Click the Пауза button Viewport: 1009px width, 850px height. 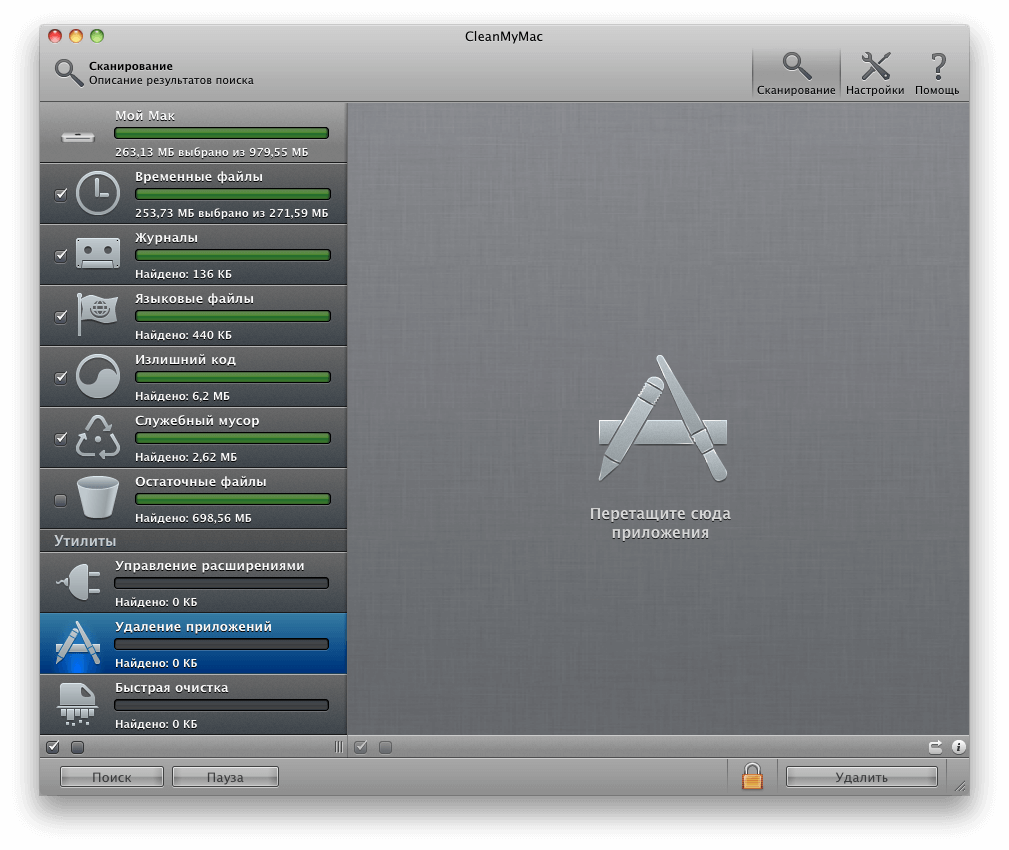tap(225, 777)
